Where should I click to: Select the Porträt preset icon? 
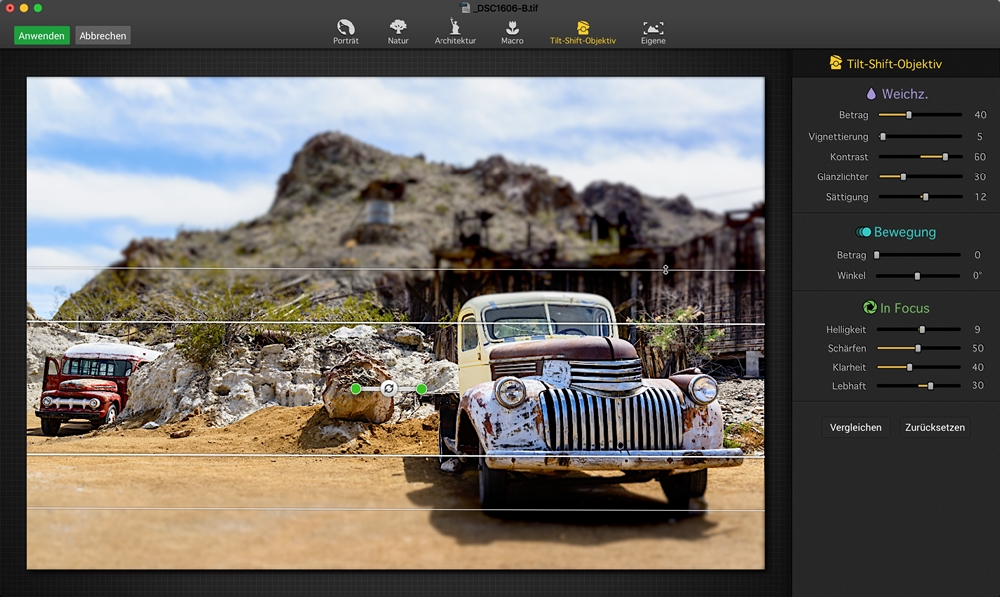click(x=345, y=27)
